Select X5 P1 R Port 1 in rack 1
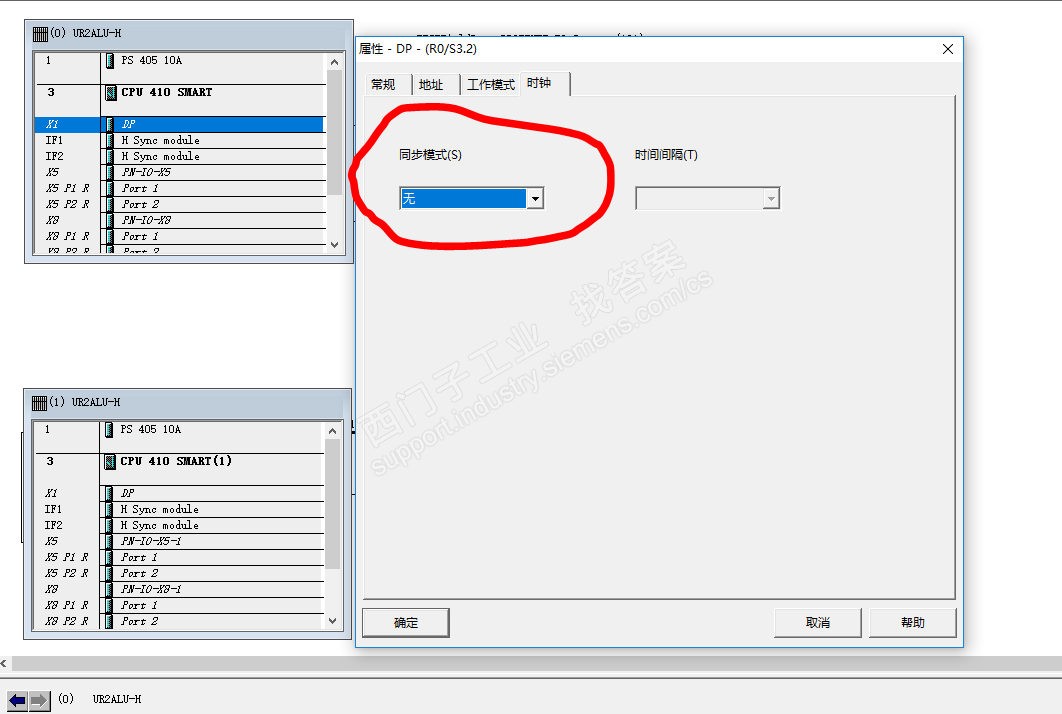This screenshot has width=1062, height=714. pyautogui.click(x=179, y=558)
